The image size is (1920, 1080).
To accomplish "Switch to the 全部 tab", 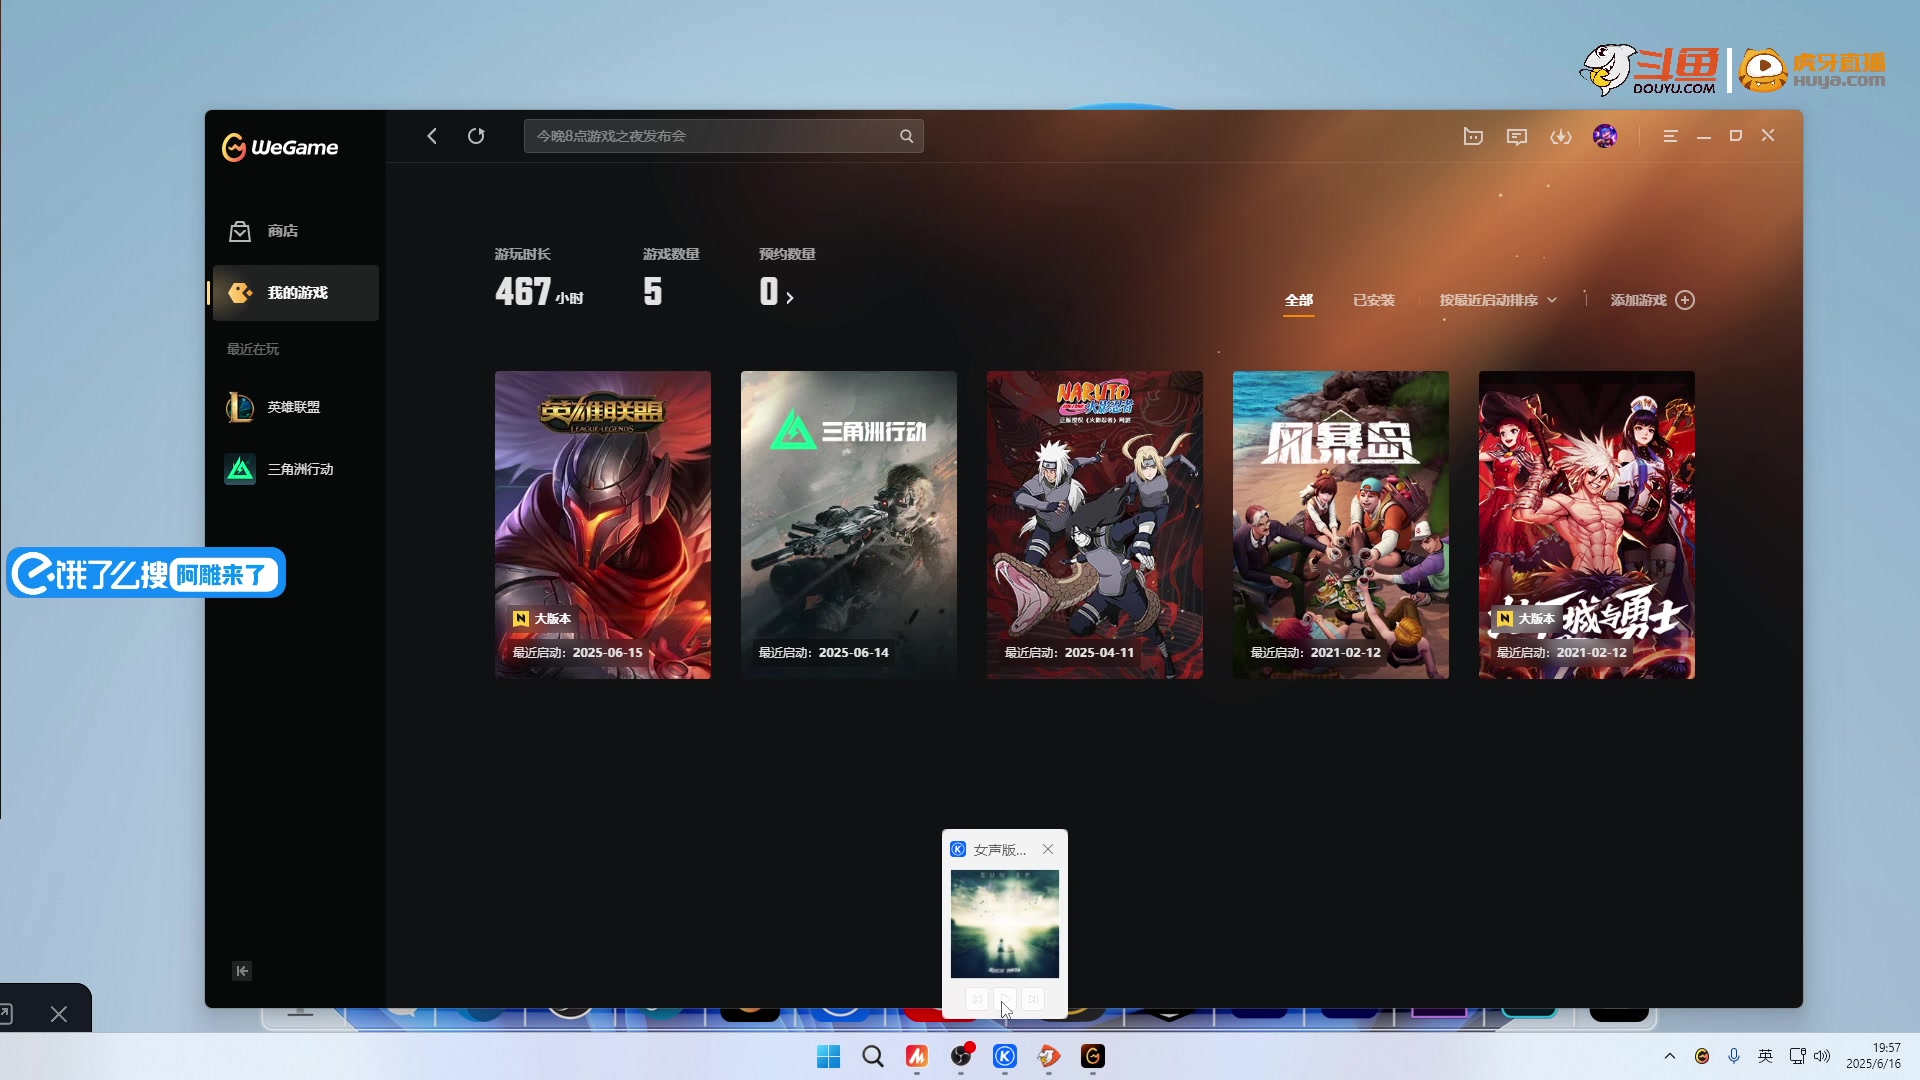I will (x=1299, y=300).
